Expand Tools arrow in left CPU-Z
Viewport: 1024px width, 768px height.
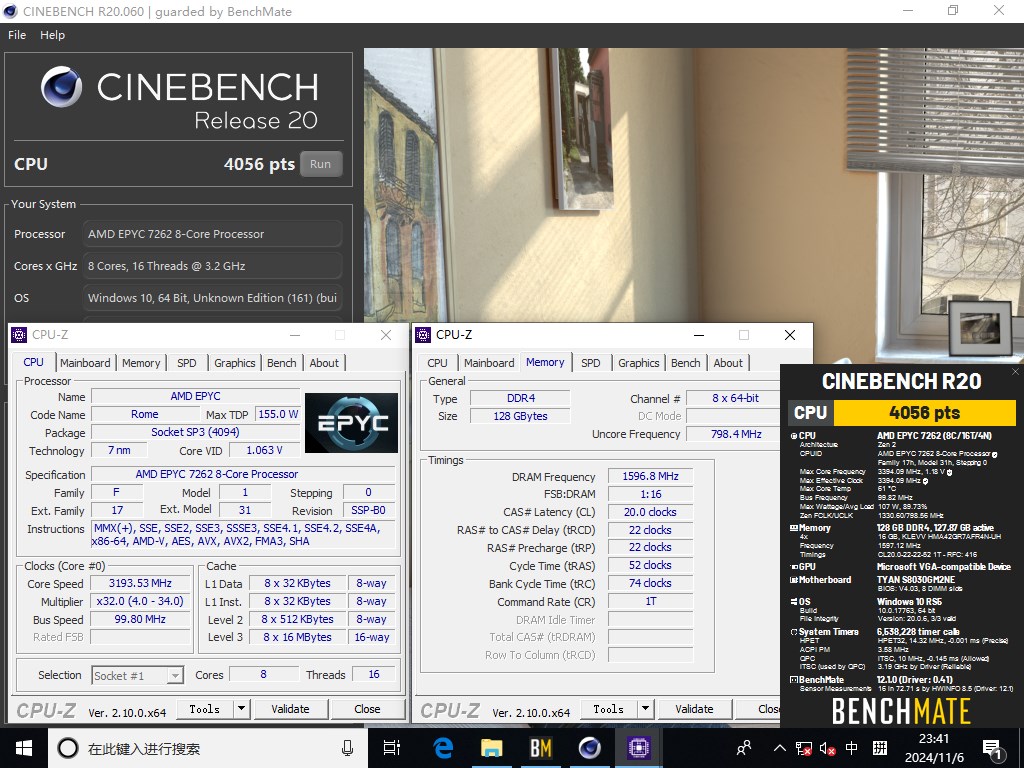click(x=241, y=709)
